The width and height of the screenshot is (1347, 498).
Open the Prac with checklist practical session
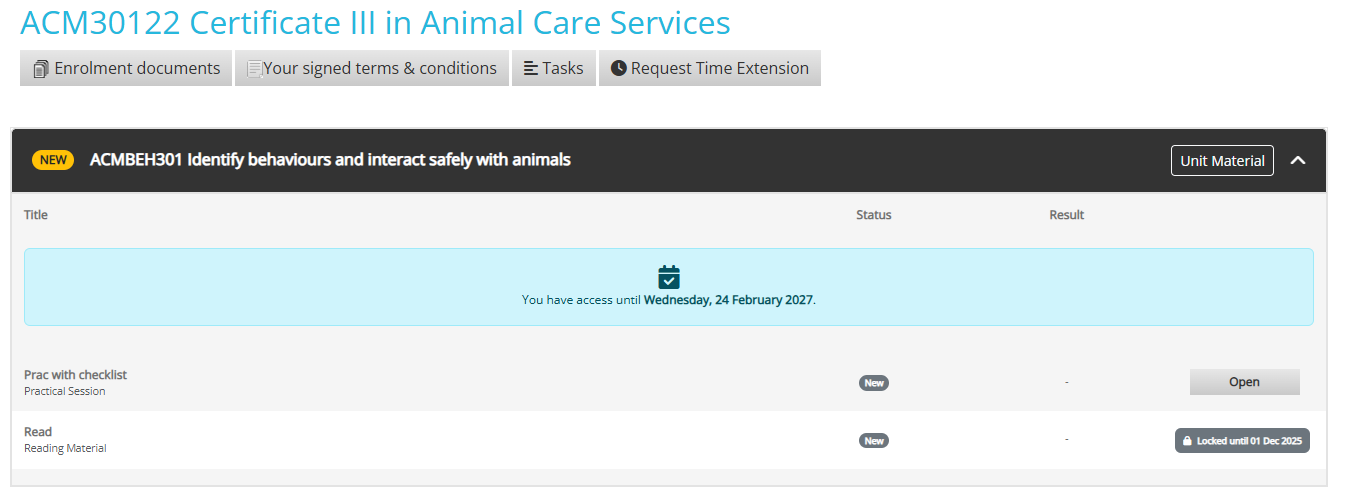[1244, 382]
